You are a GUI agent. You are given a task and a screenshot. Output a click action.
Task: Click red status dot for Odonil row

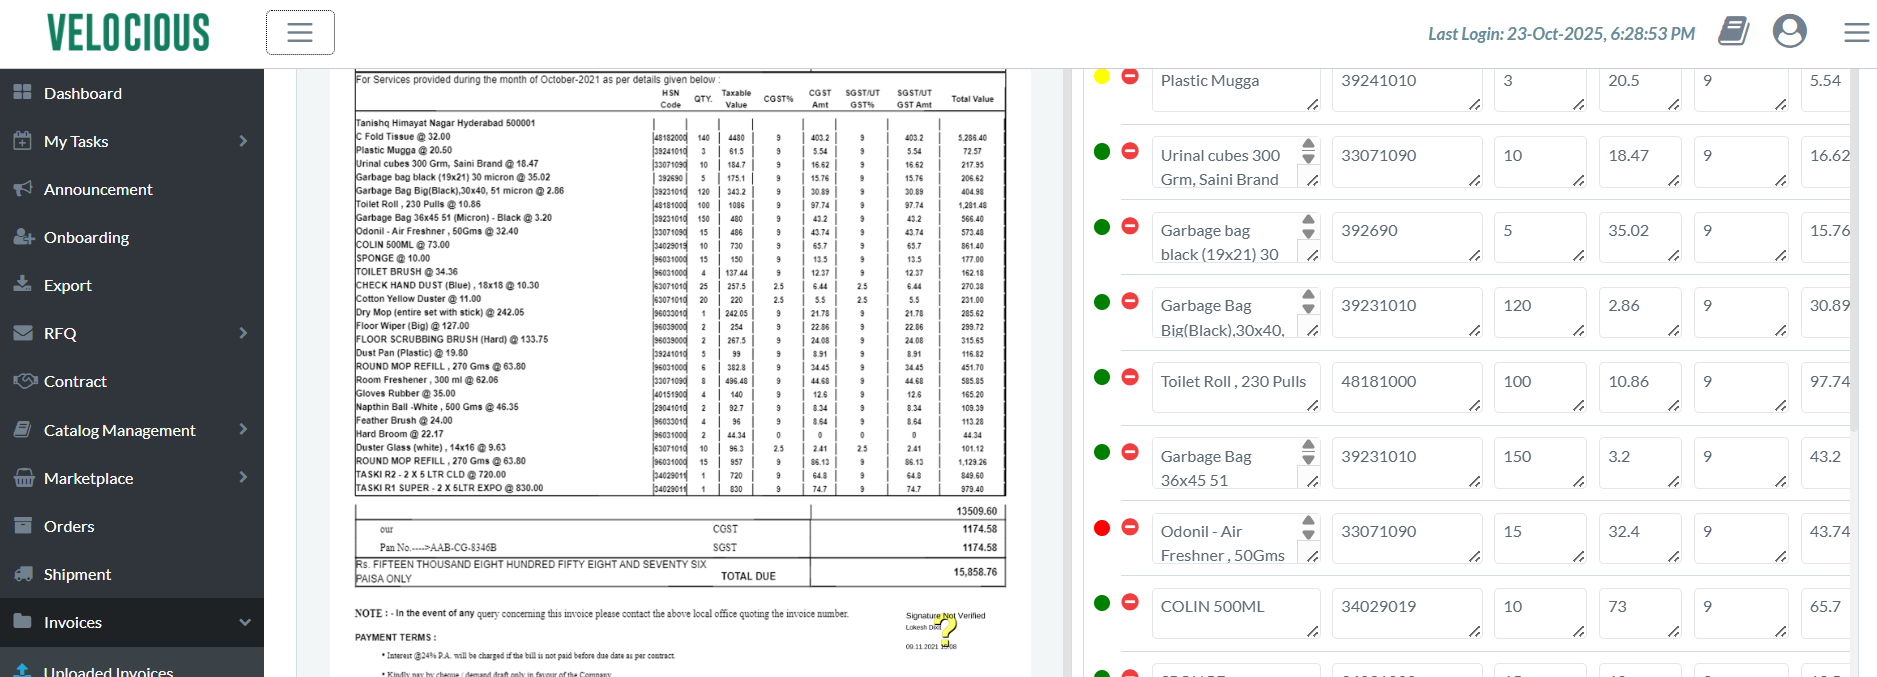click(x=1102, y=528)
